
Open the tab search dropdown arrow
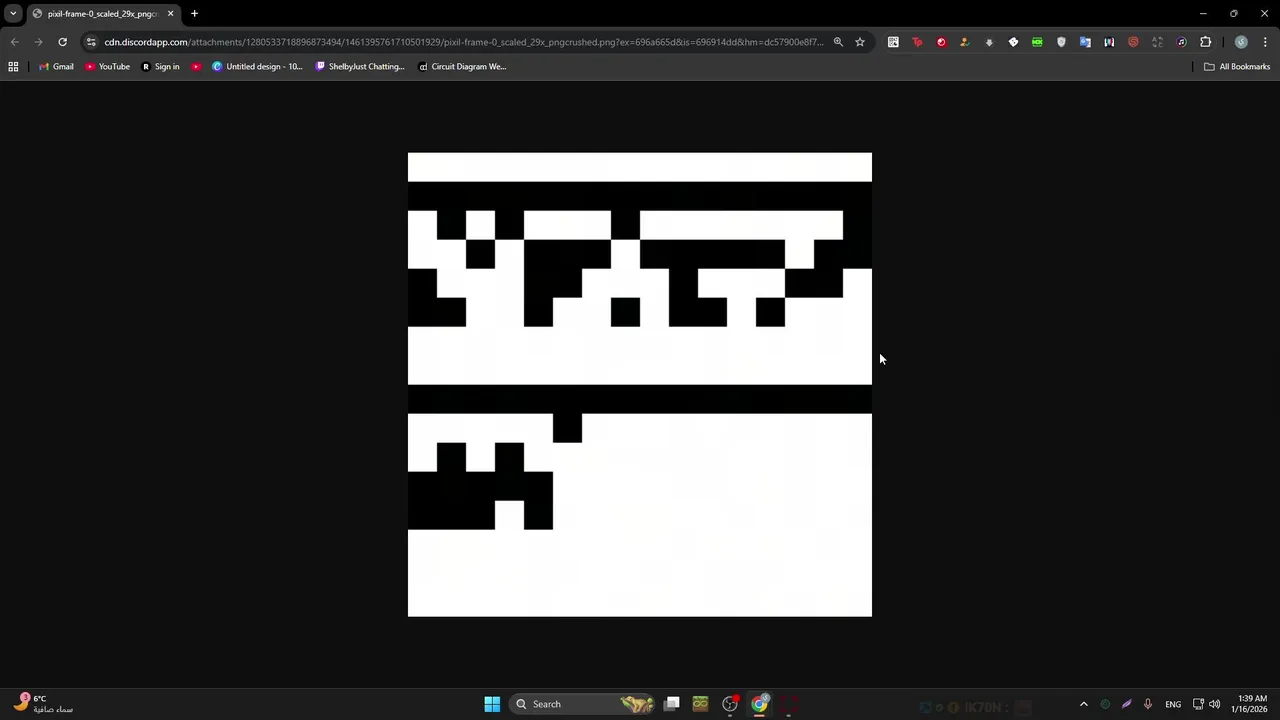pyautogui.click(x=13, y=13)
